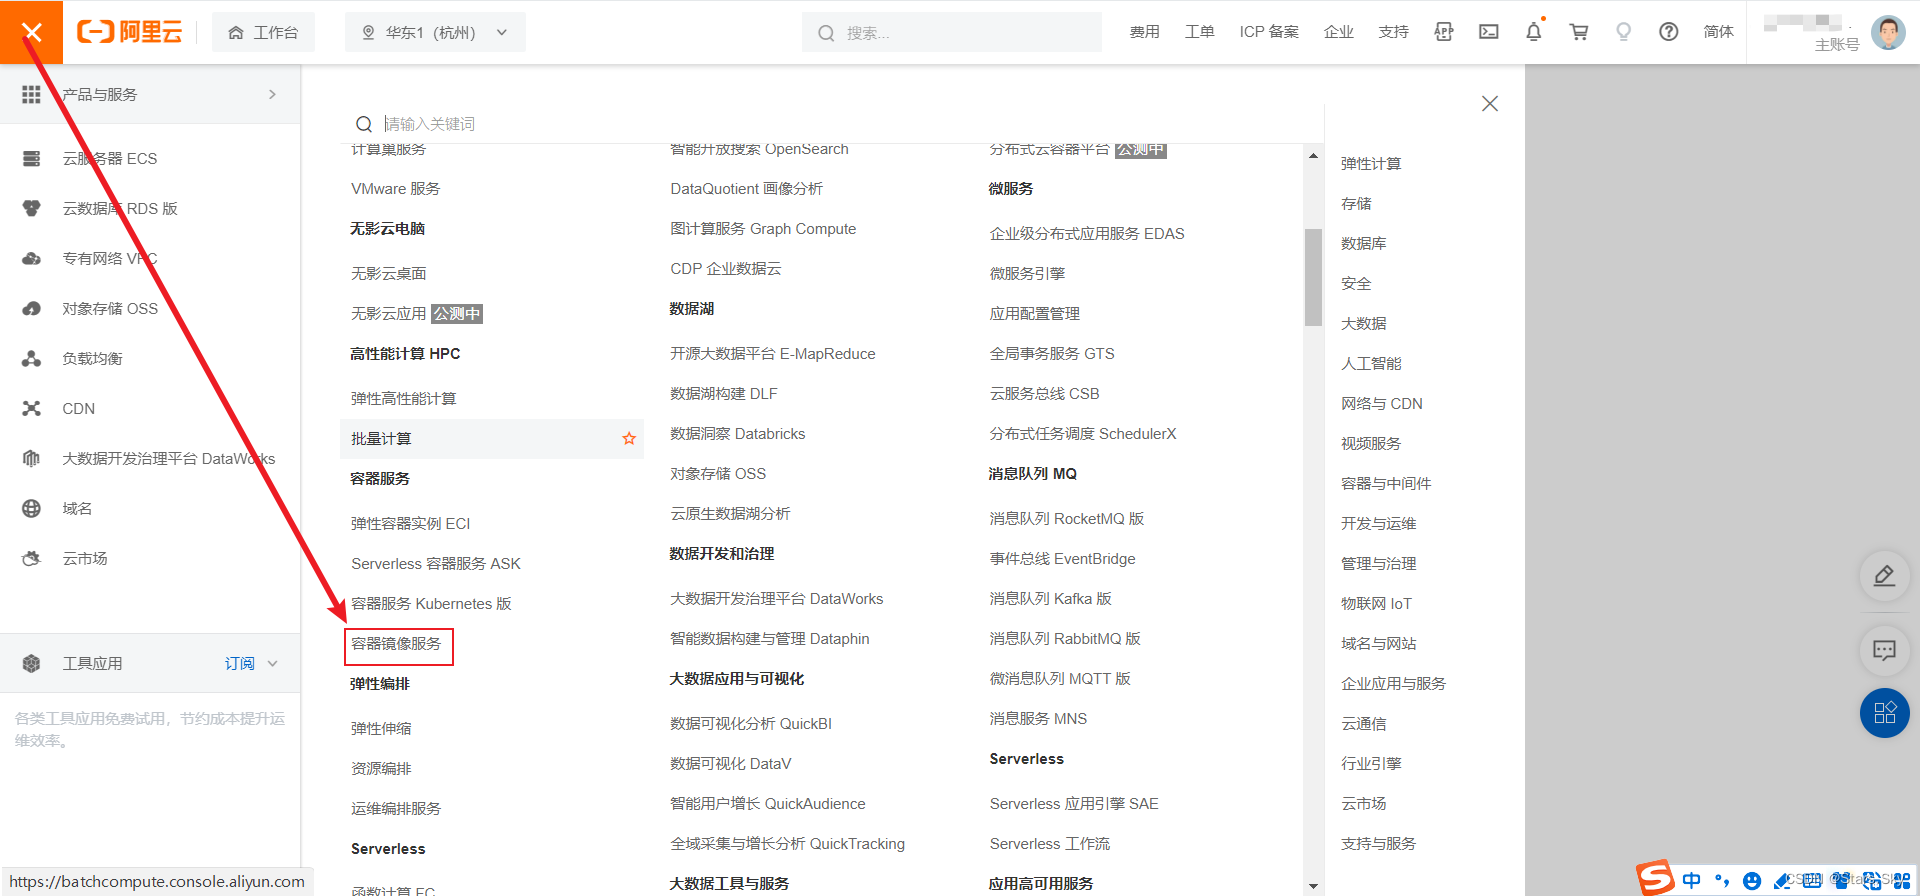Click the 云市场 sidebar icon
The width and height of the screenshot is (1920, 896).
point(31,558)
